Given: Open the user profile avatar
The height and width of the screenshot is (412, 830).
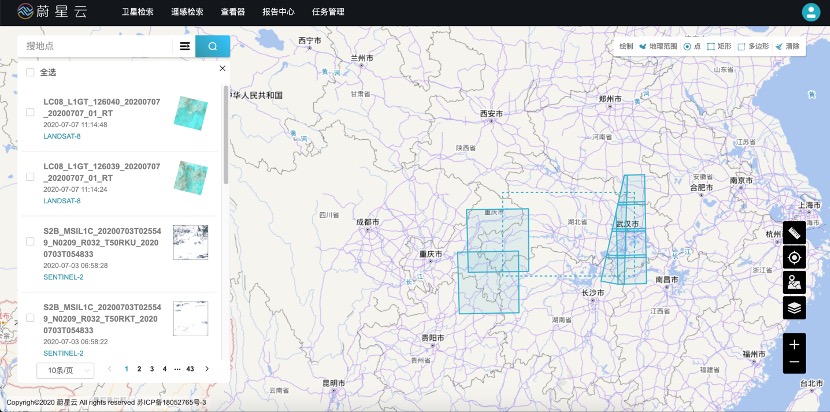Looking at the screenshot, I should (810, 12).
